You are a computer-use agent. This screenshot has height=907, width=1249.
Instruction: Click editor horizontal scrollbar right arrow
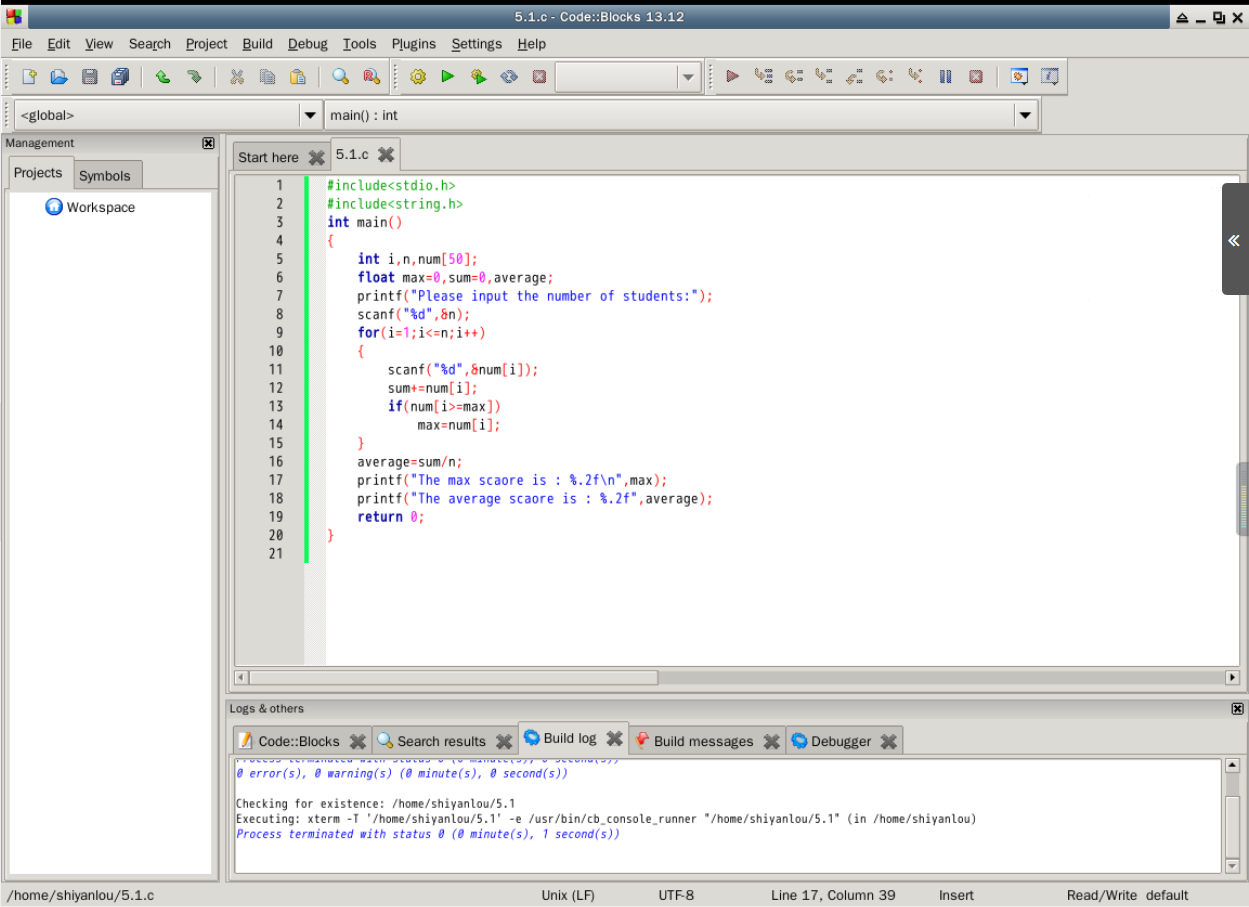[1232, 677]
